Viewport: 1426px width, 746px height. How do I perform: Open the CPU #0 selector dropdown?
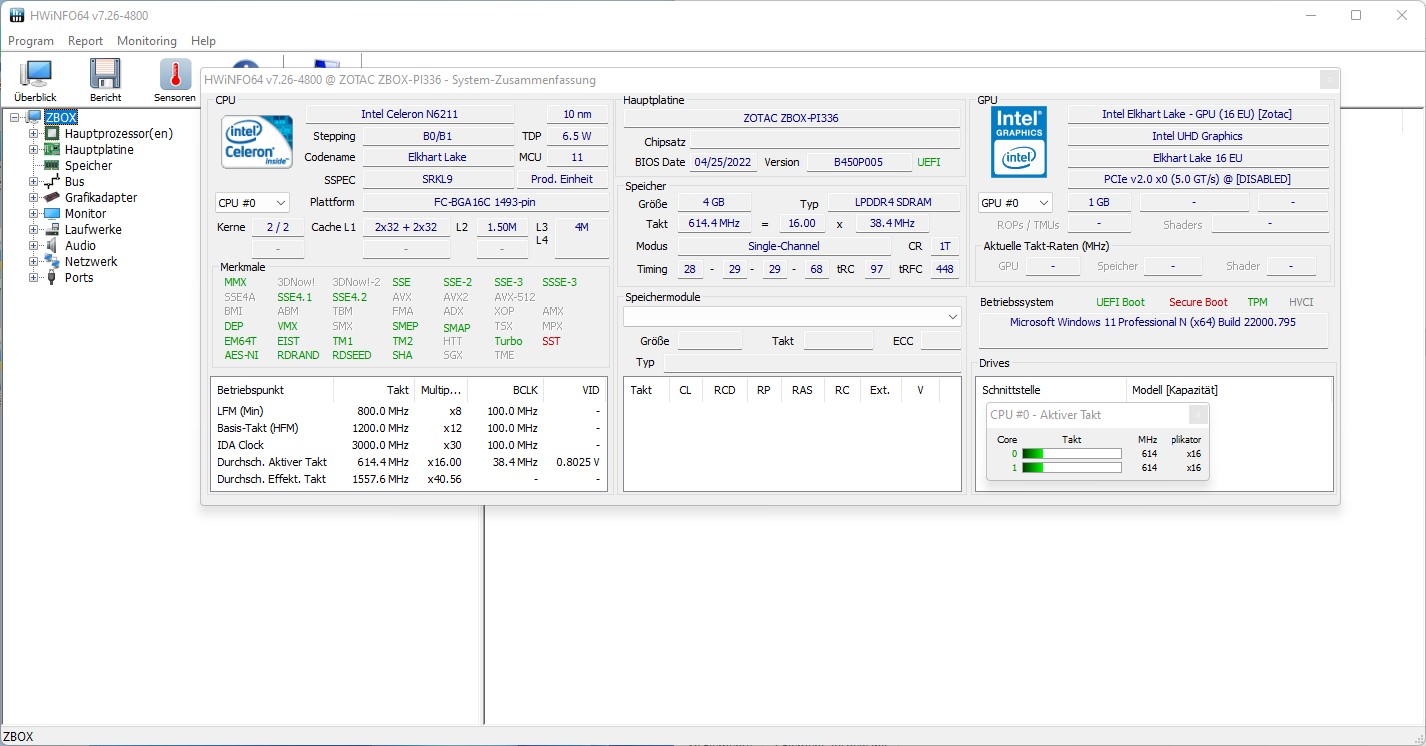click(x=252, y=203)
